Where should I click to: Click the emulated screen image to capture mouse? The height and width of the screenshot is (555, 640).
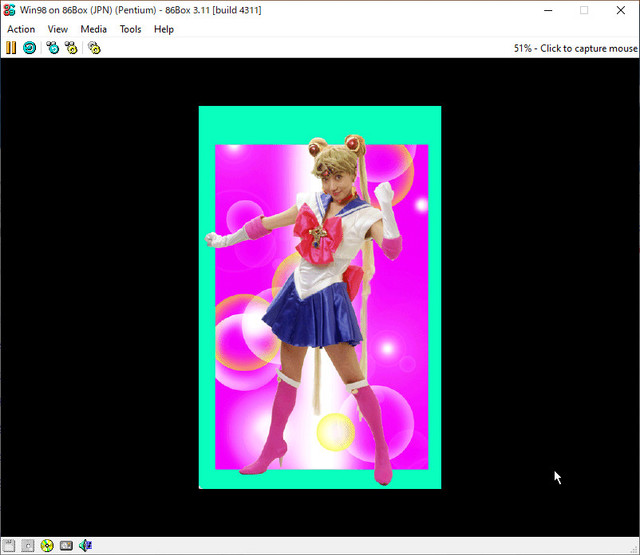click(x=320, y=297)
